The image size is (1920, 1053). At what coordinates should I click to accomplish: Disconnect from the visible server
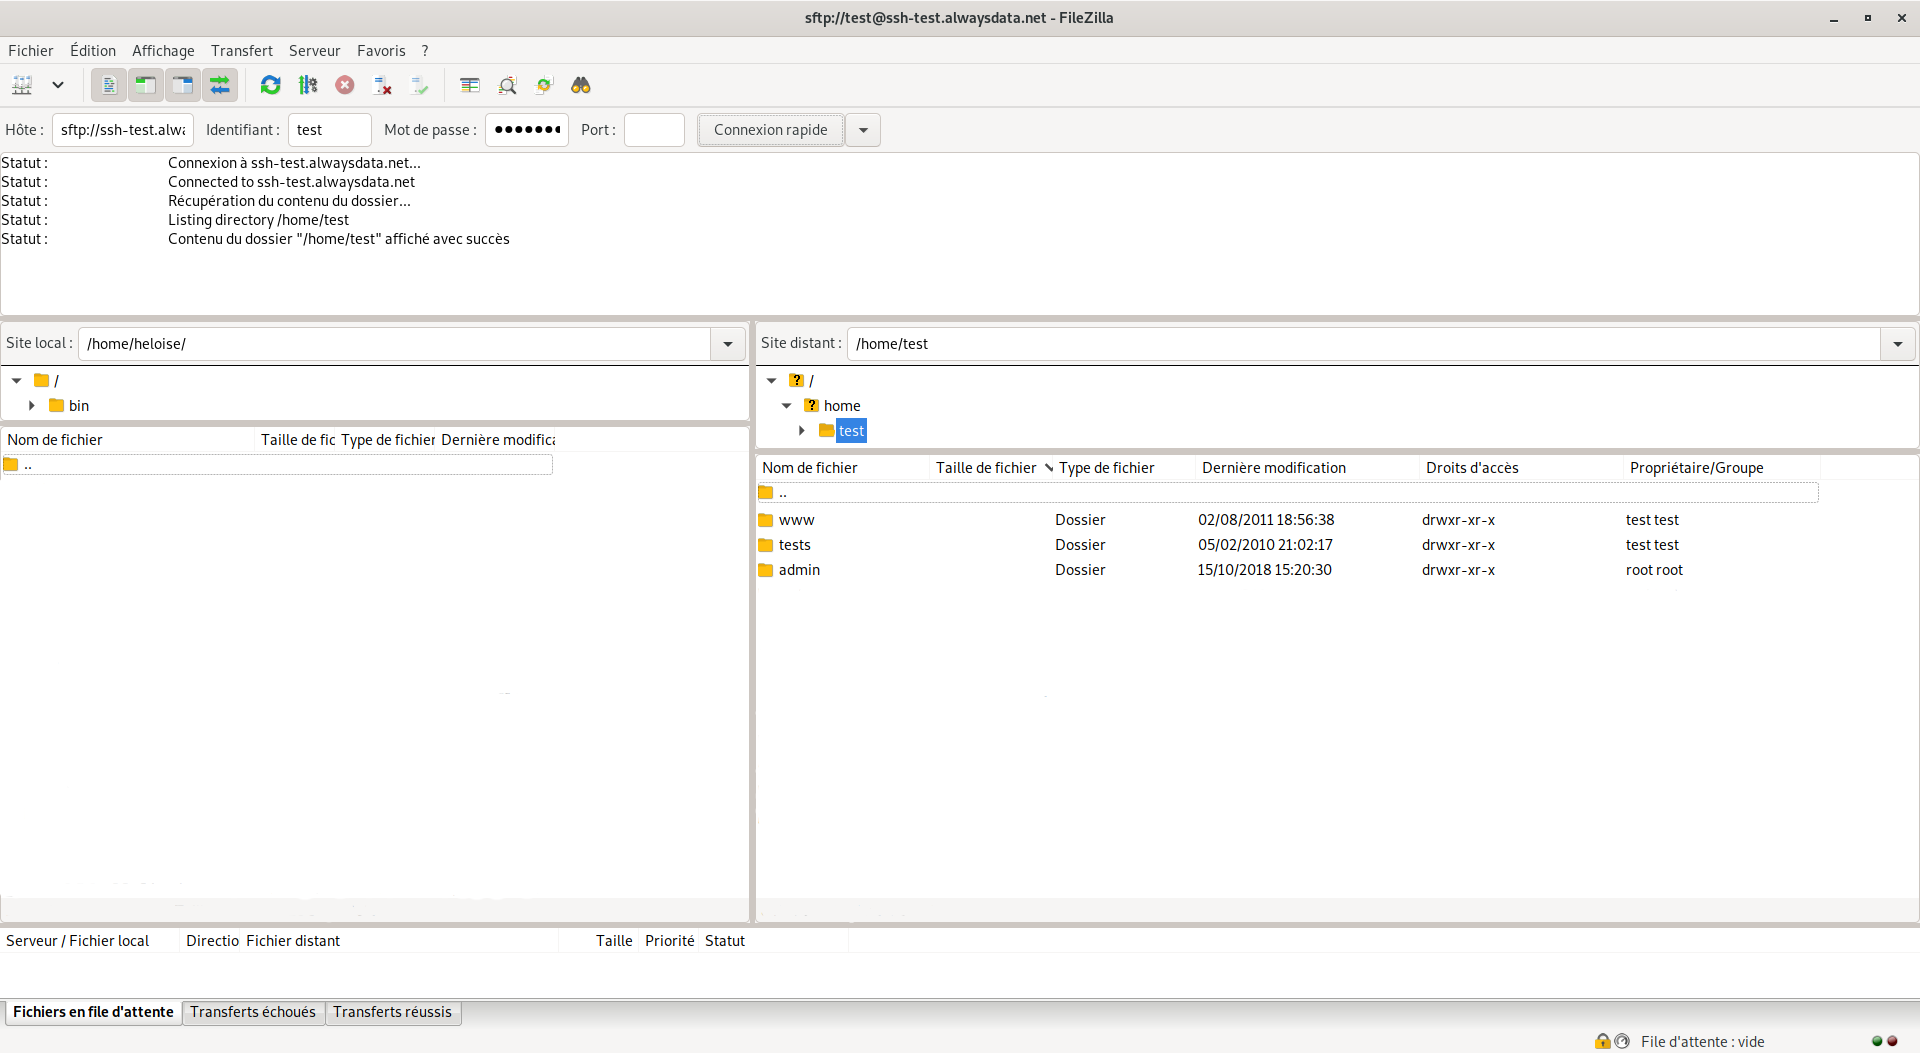pos(381,85)
